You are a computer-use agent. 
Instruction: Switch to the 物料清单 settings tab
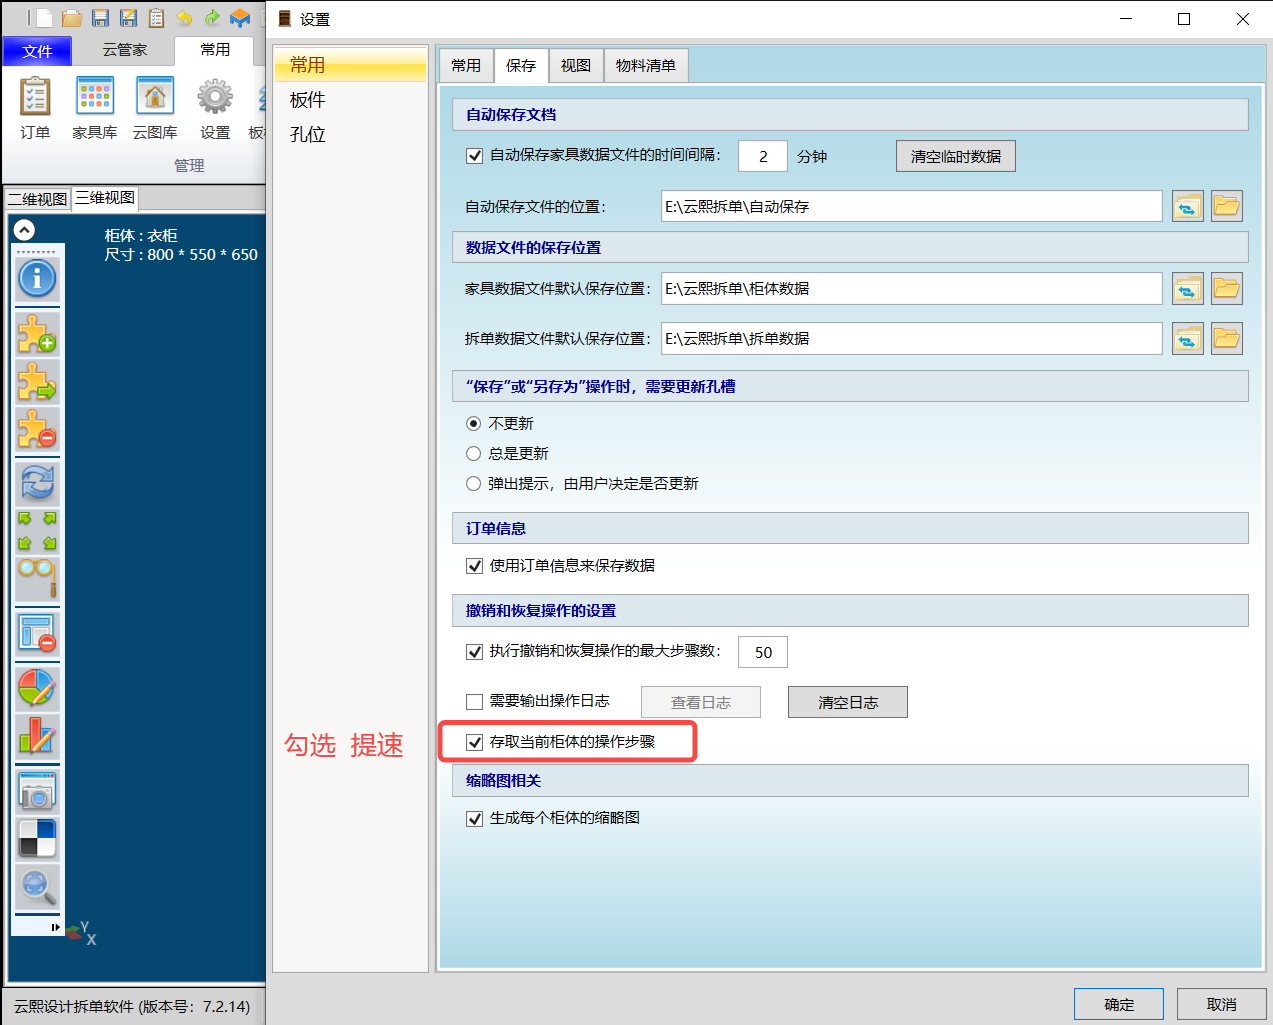point(646,65)
